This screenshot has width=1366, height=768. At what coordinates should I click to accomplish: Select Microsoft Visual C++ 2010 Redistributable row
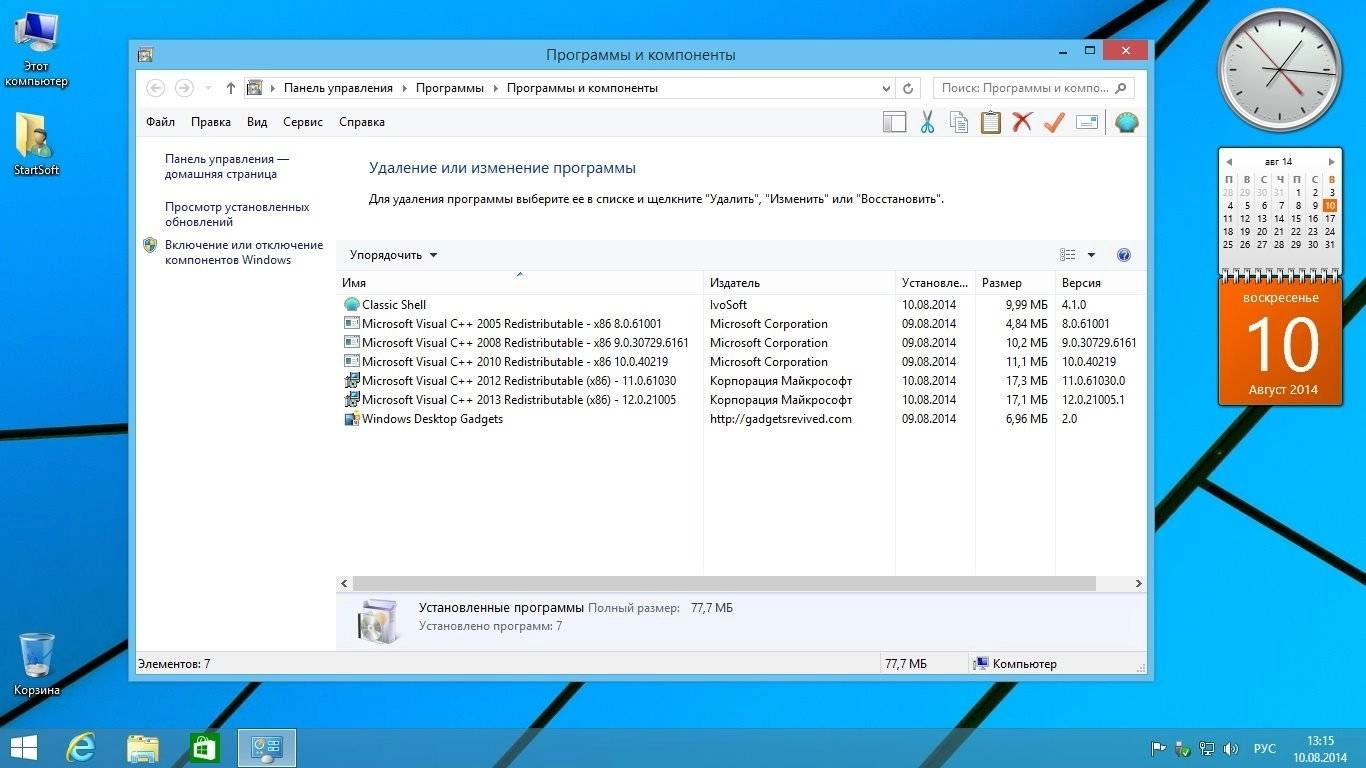[x=740, y=362]
